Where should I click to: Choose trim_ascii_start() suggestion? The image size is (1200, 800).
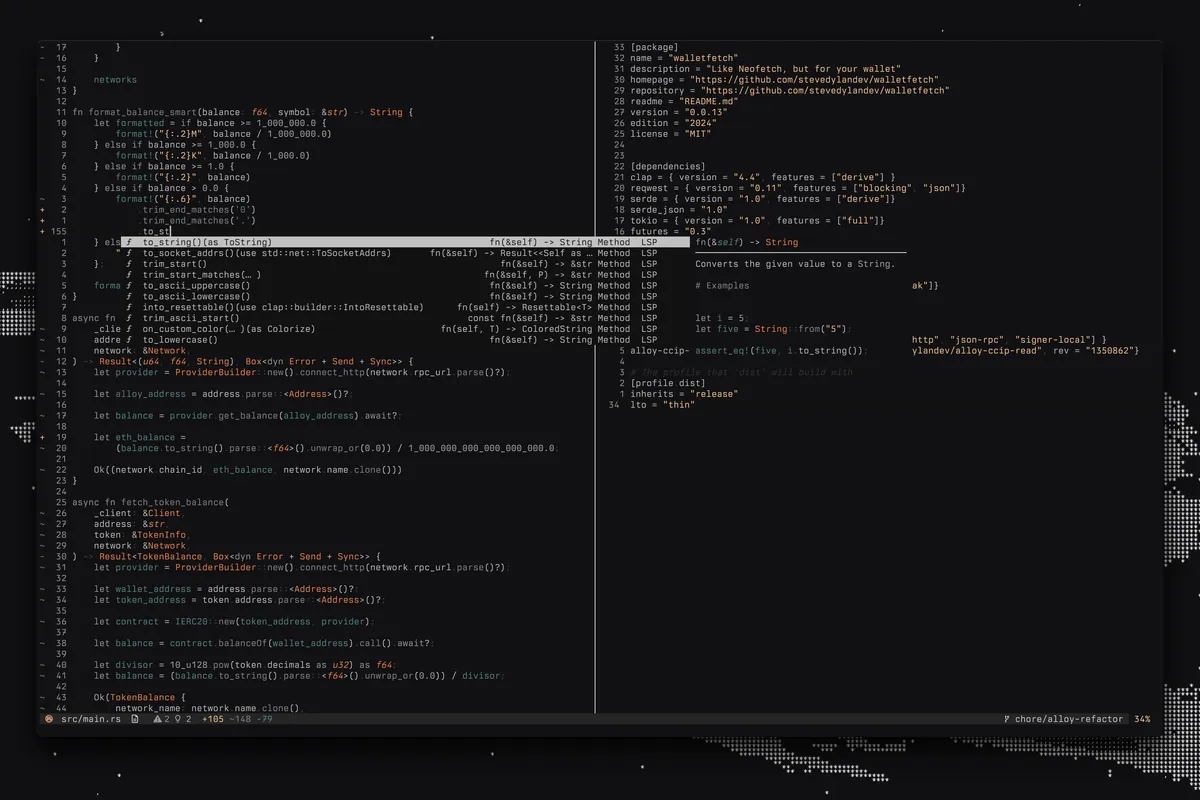pyautogui.click(x=405, y=318)
